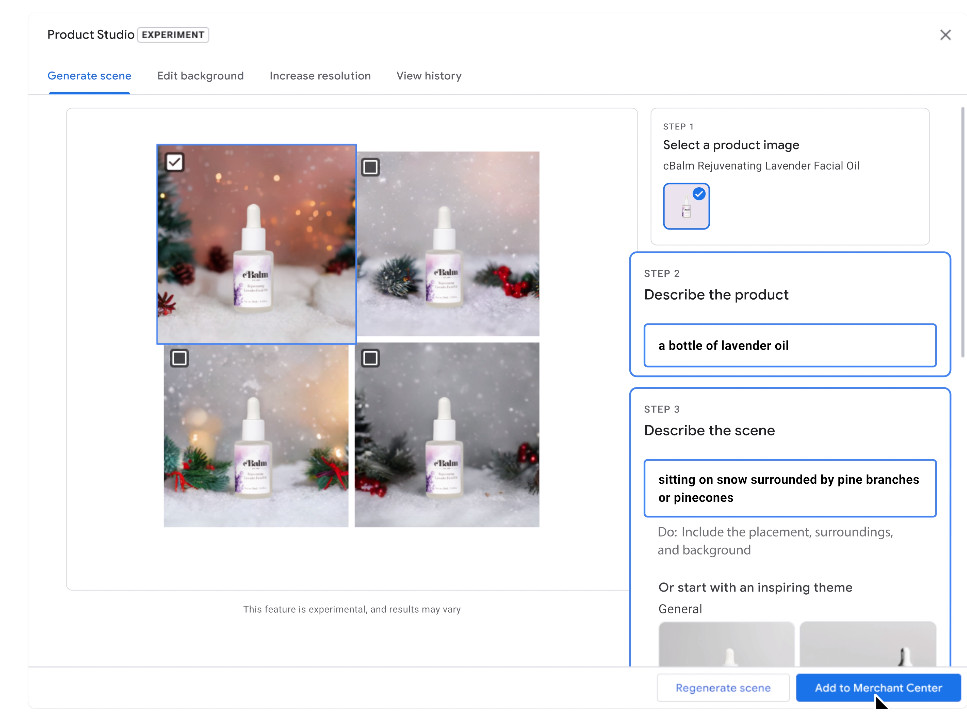Select the cBalm product thumbnail in Step 1
This screenshot has width=967, height=721.
pos(686,207)
